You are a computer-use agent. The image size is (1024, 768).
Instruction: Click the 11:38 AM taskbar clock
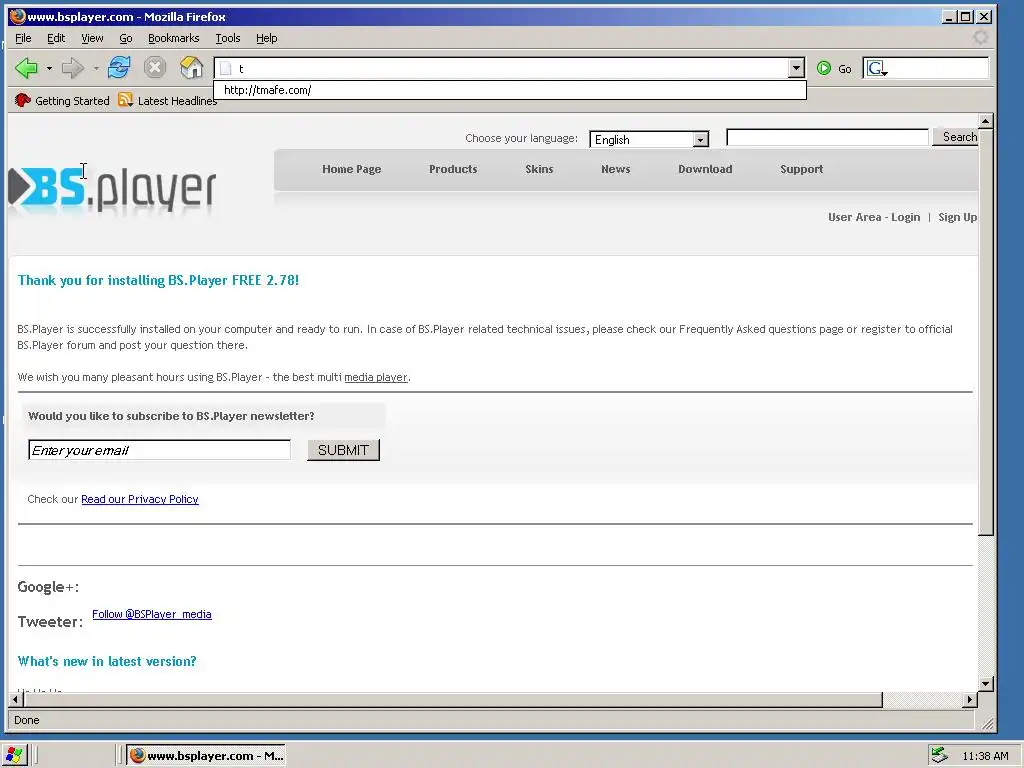(x=985, y=756)
